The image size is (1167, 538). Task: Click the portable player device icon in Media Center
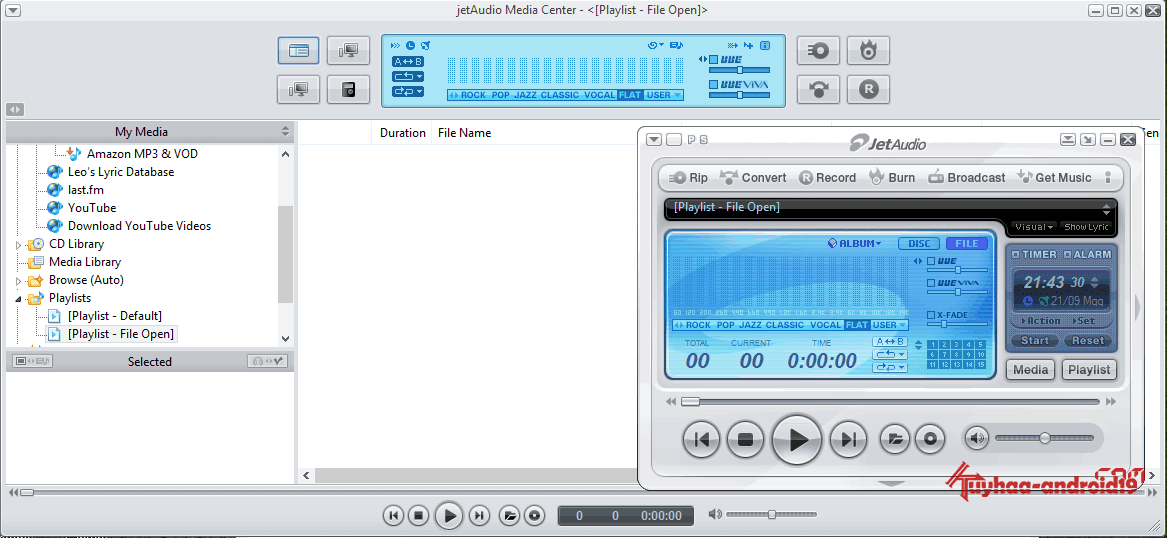coord(348,90)
